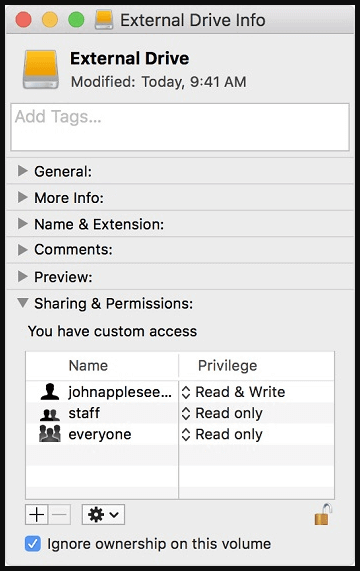Change the johnappleseed Read & Write privilege
The image size is (360, 571).
click(x=233, y=392)
